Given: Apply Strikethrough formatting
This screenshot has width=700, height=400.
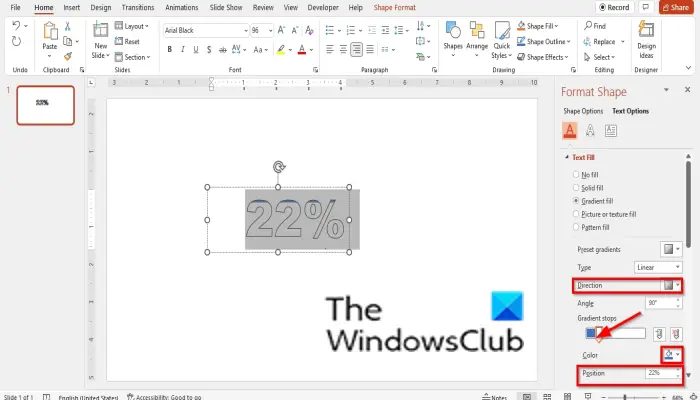Looking at the screenshot, I should pyautogui.click(x=222, y=50).
